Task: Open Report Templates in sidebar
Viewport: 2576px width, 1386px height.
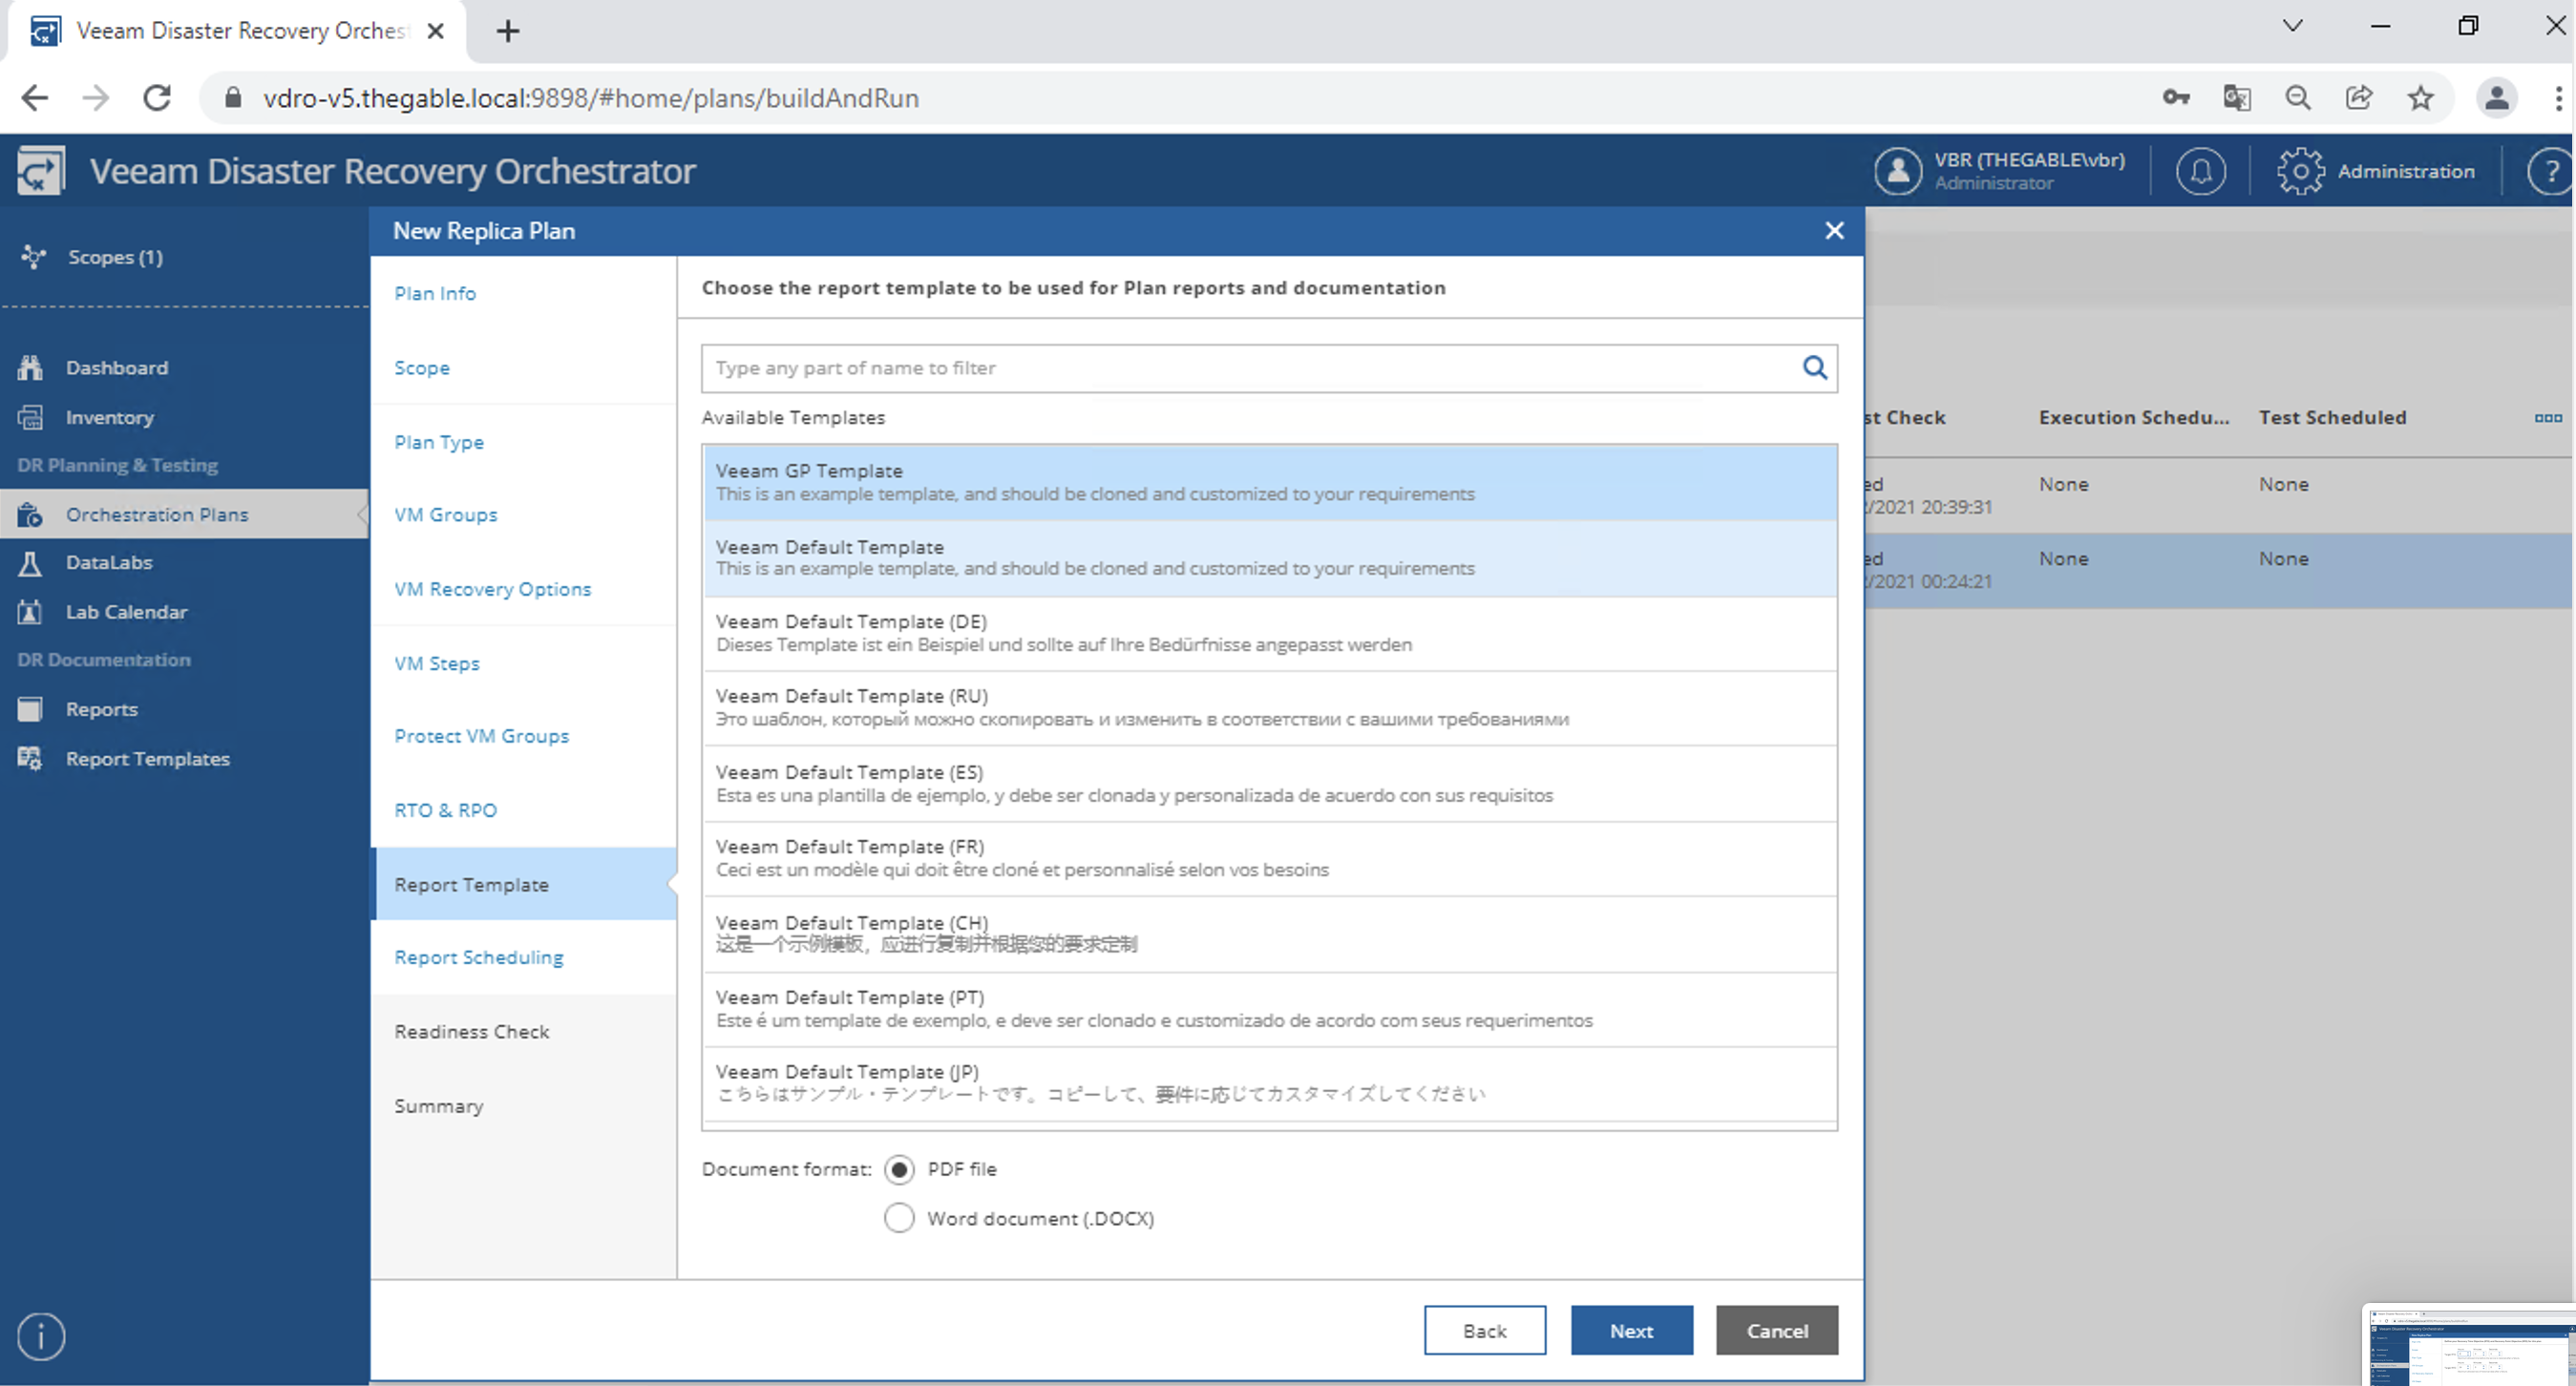Action: point(148,758)
